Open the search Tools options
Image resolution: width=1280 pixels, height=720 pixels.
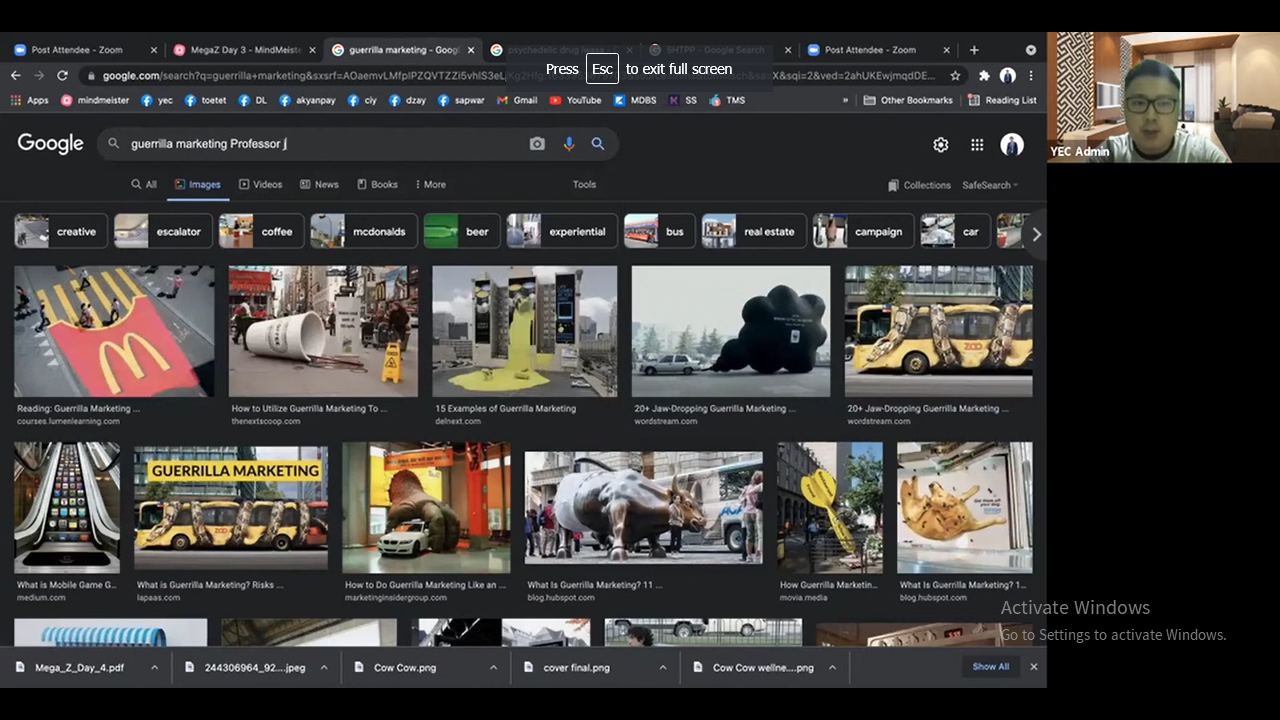[x=584, y=185]
